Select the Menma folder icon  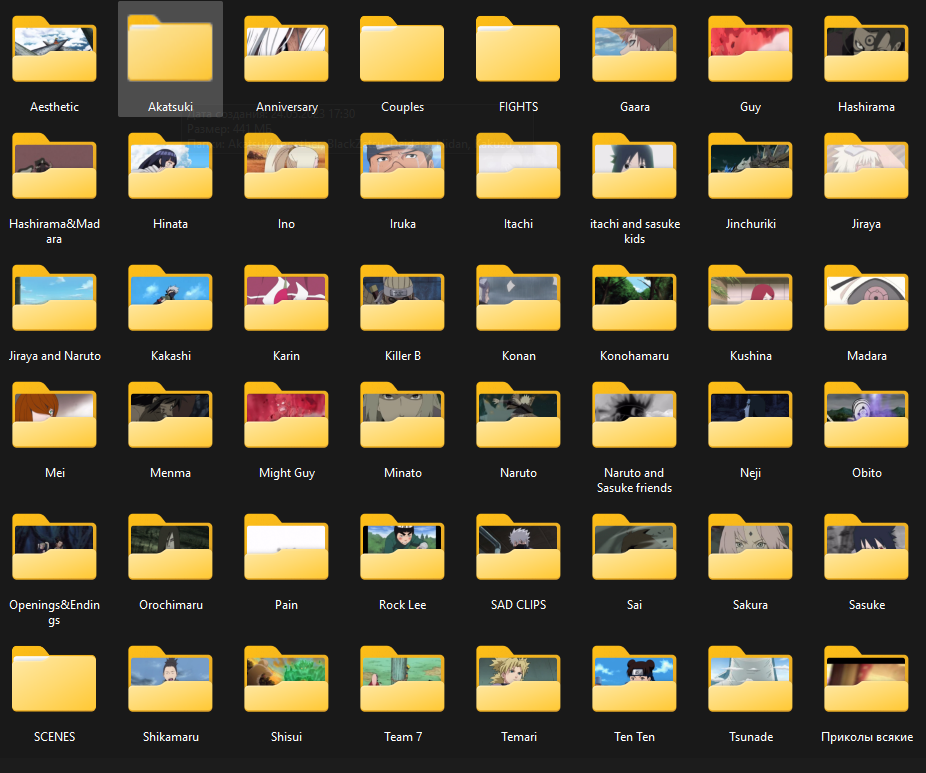point(170,415)
